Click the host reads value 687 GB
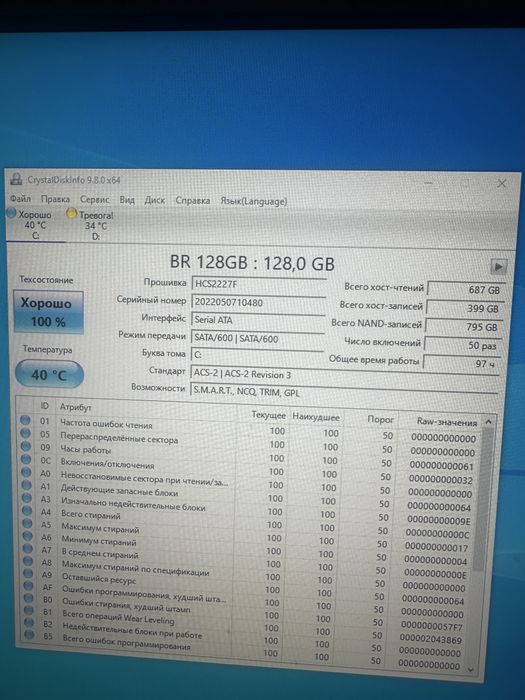 (466, 290)
